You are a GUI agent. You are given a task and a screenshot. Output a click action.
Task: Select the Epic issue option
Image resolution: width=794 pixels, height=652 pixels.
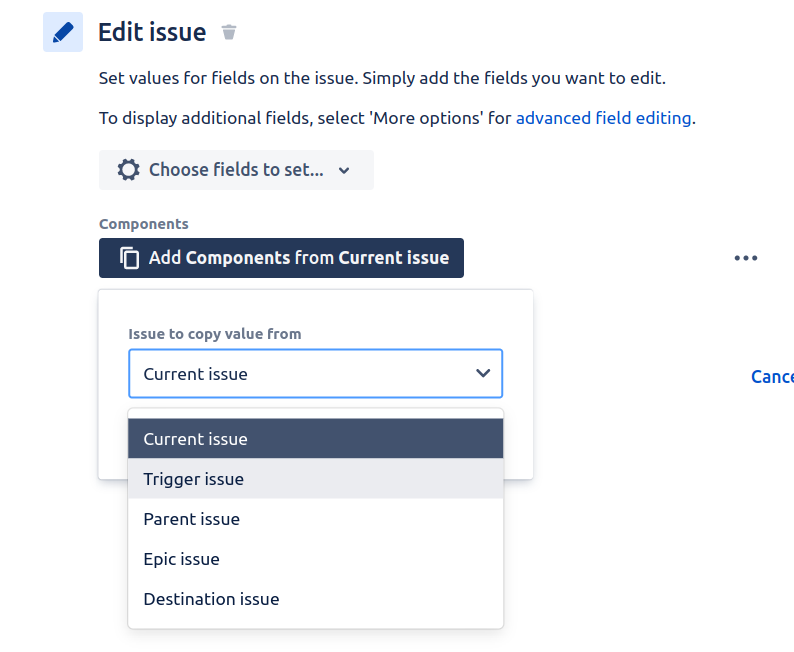(x=315, y=559)
